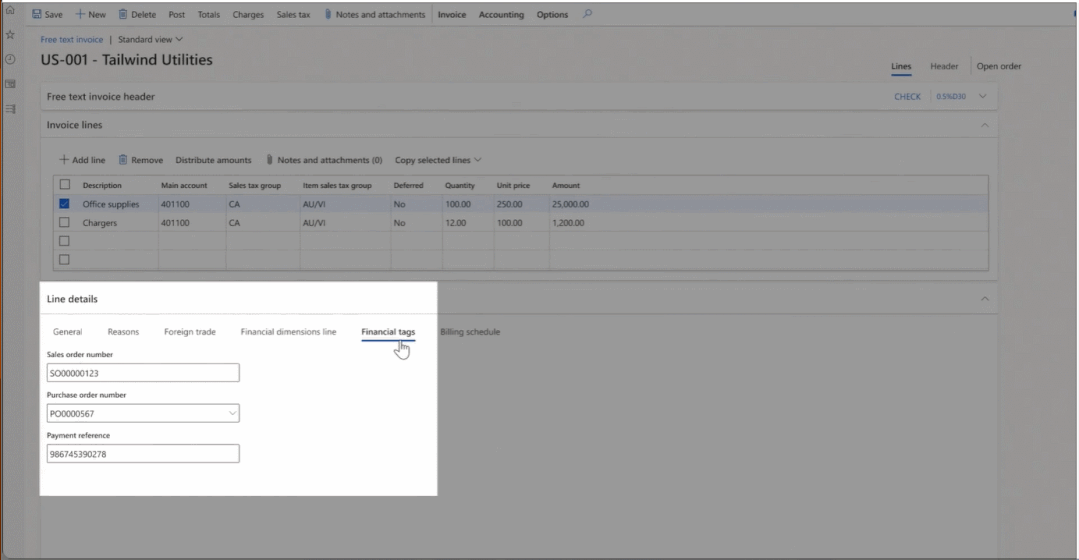Open the Copy selected lines dropdown
1079x560 pixels.
[438, 160]
